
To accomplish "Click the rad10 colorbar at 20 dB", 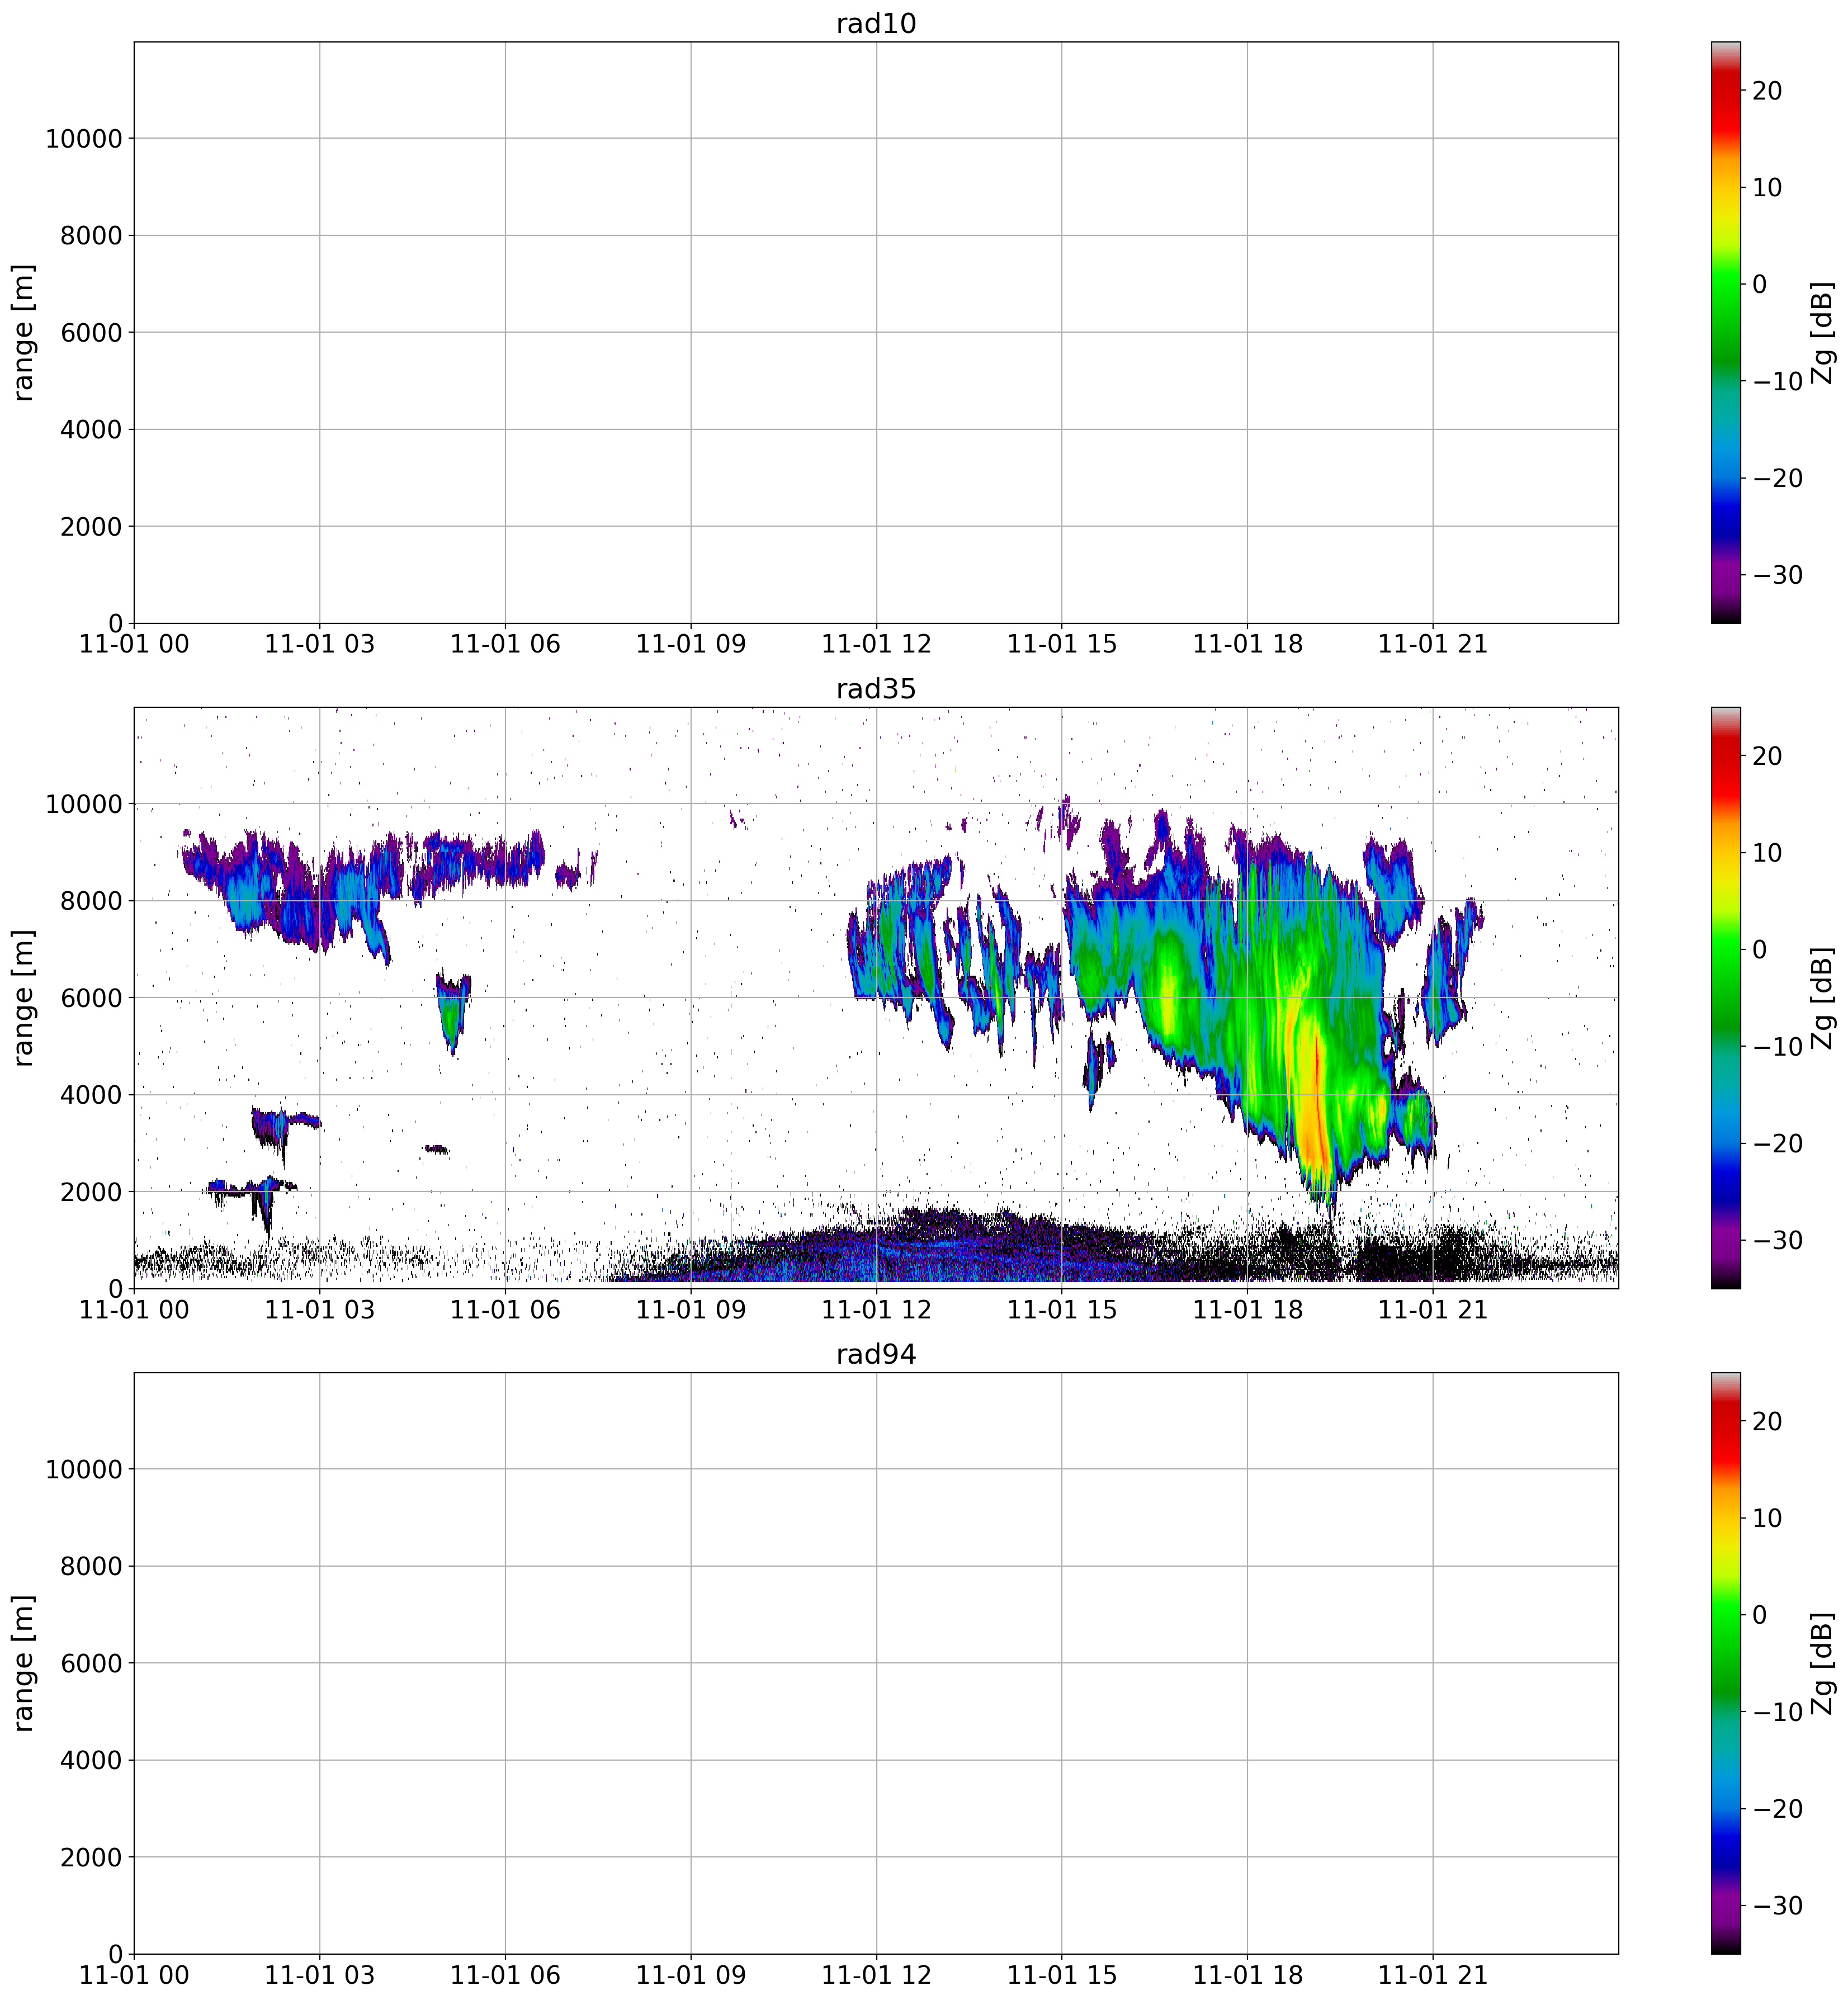I will point(1725,91).
